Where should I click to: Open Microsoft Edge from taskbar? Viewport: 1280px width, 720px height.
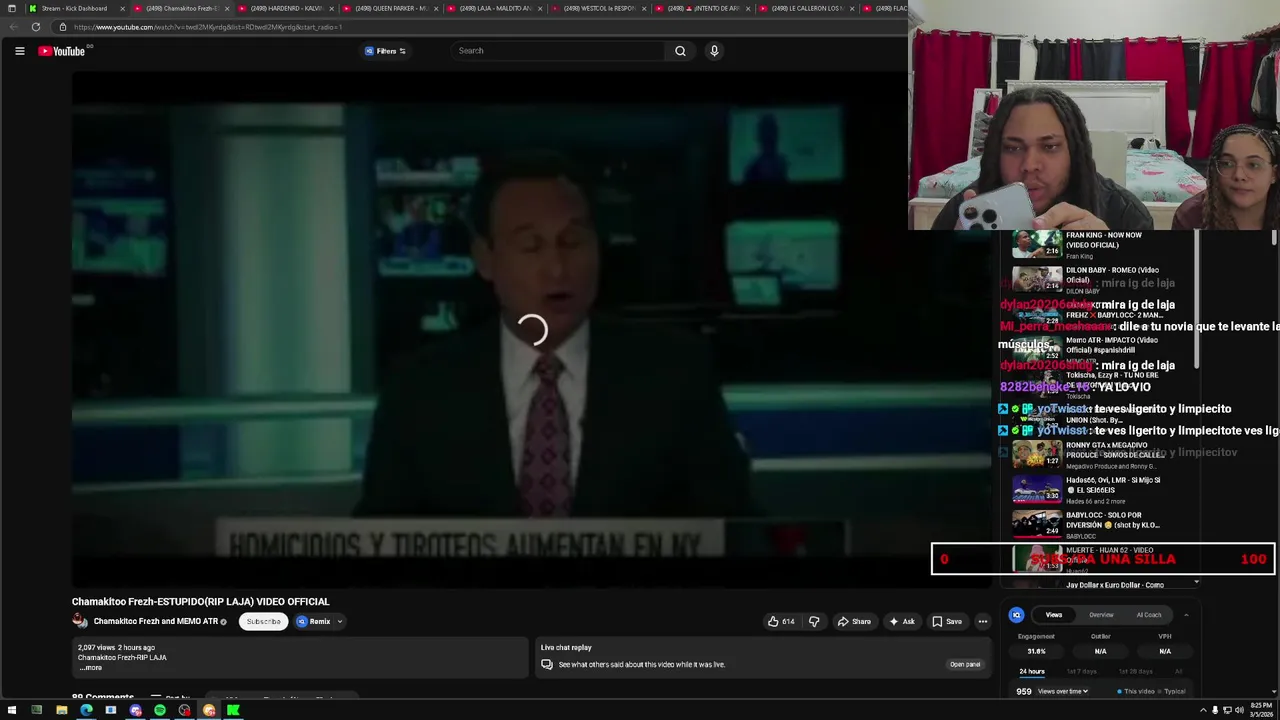[x=86, y=711]
